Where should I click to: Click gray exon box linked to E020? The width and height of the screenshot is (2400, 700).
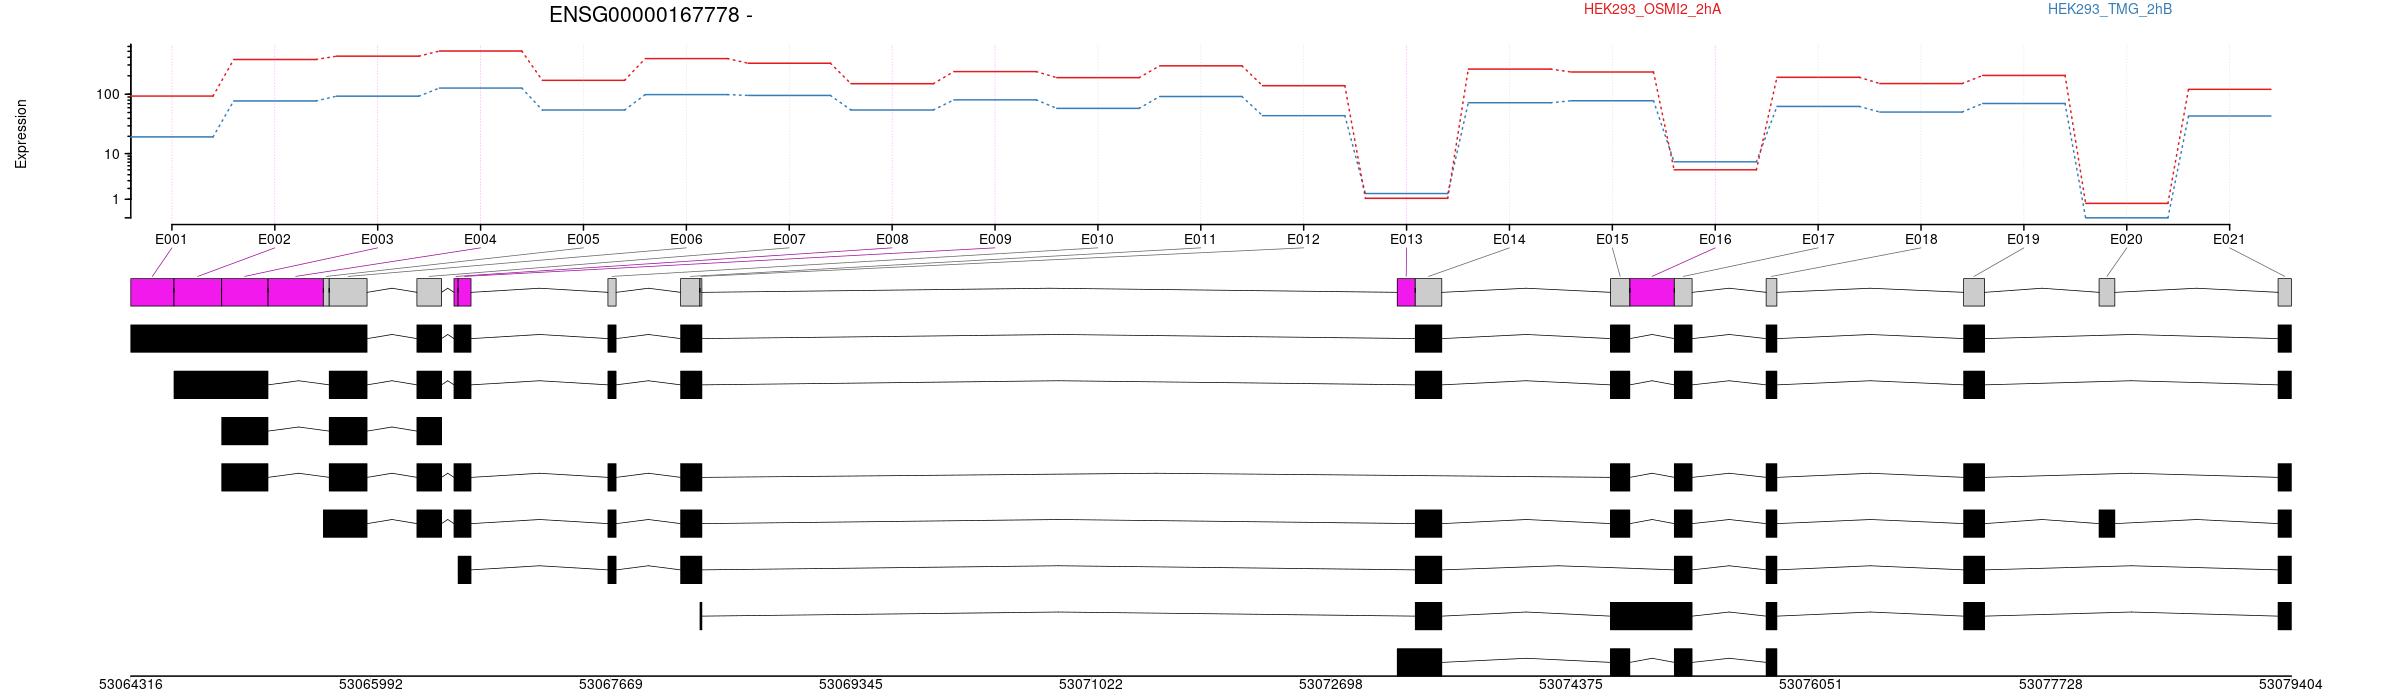pos(2107,292)
